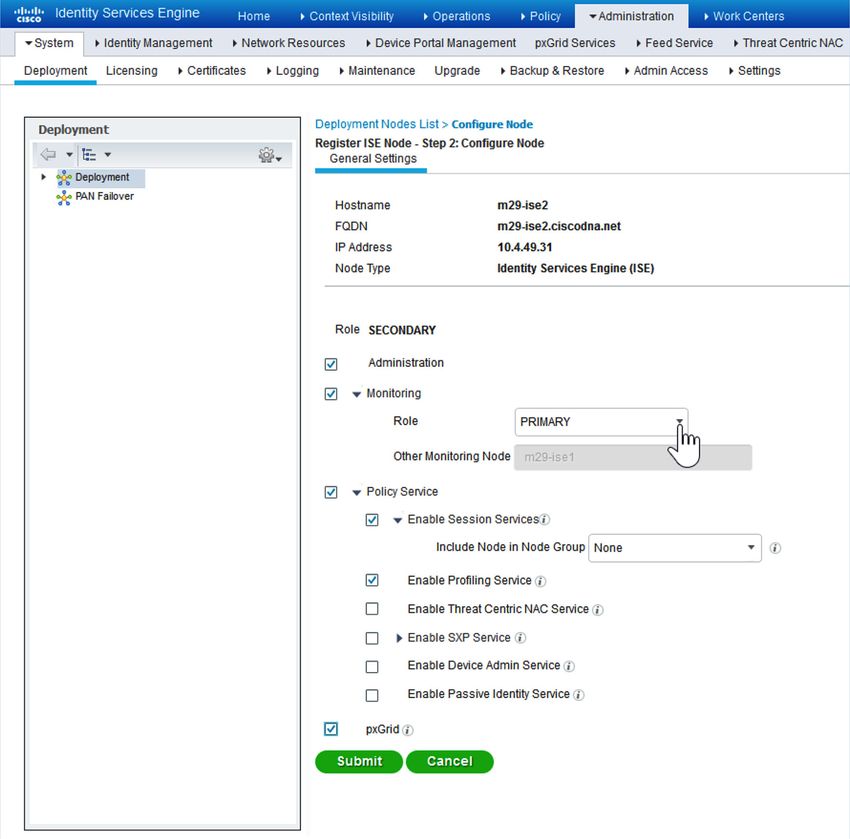
Task: Show info for Include Node in Node Group
Action: 775,548
